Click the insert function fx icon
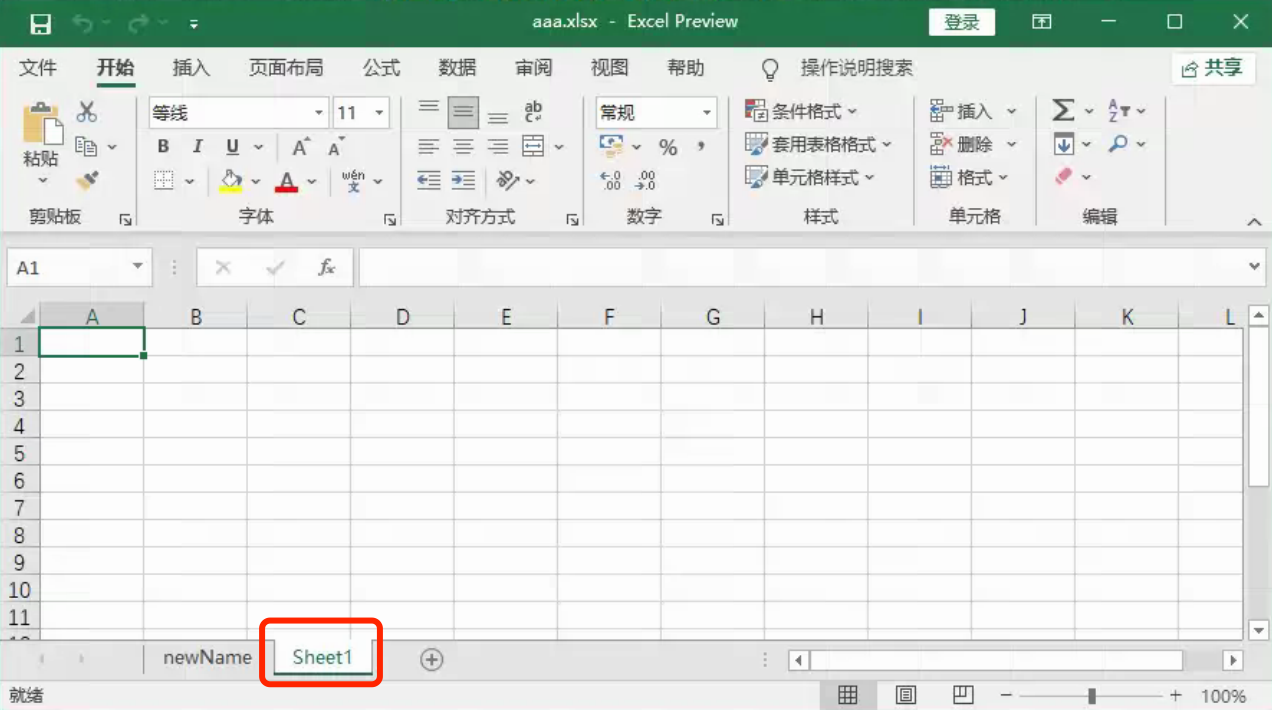The width and height of the screenshot is (1272, 710). pos(326,268)
